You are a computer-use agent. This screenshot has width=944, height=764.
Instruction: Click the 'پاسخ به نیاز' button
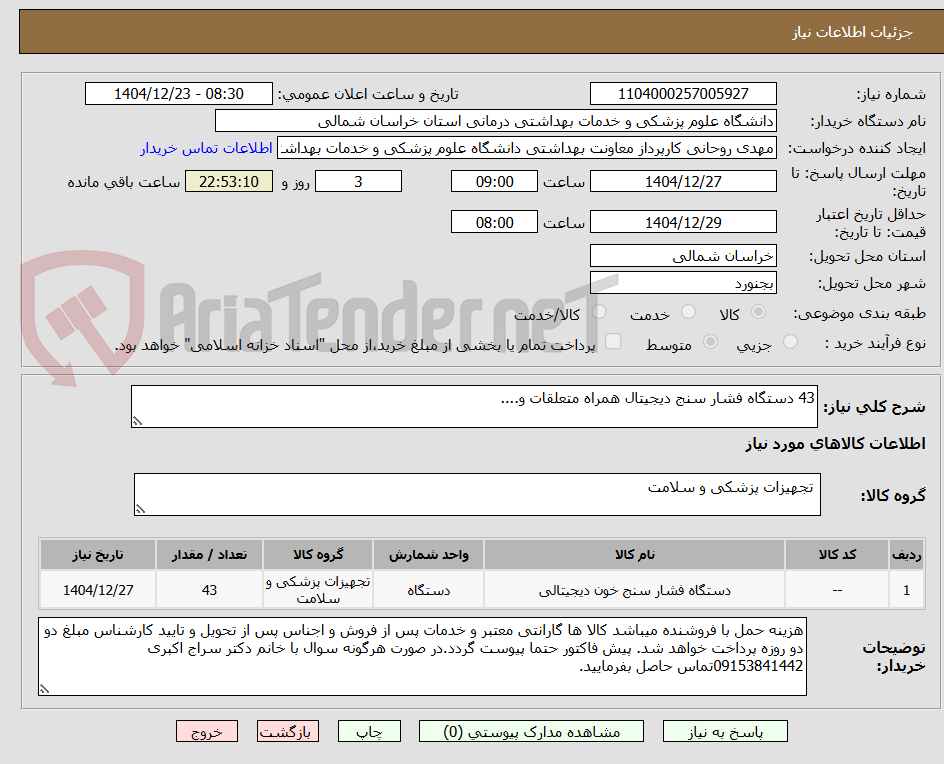725,731
